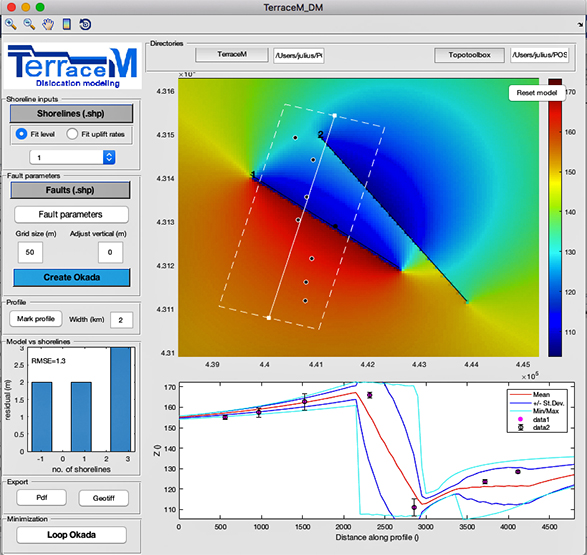Select the Zoom In magnifier tool
This screenshot has height=555, width=587.
pyautogui.click(x=11, y=24)
